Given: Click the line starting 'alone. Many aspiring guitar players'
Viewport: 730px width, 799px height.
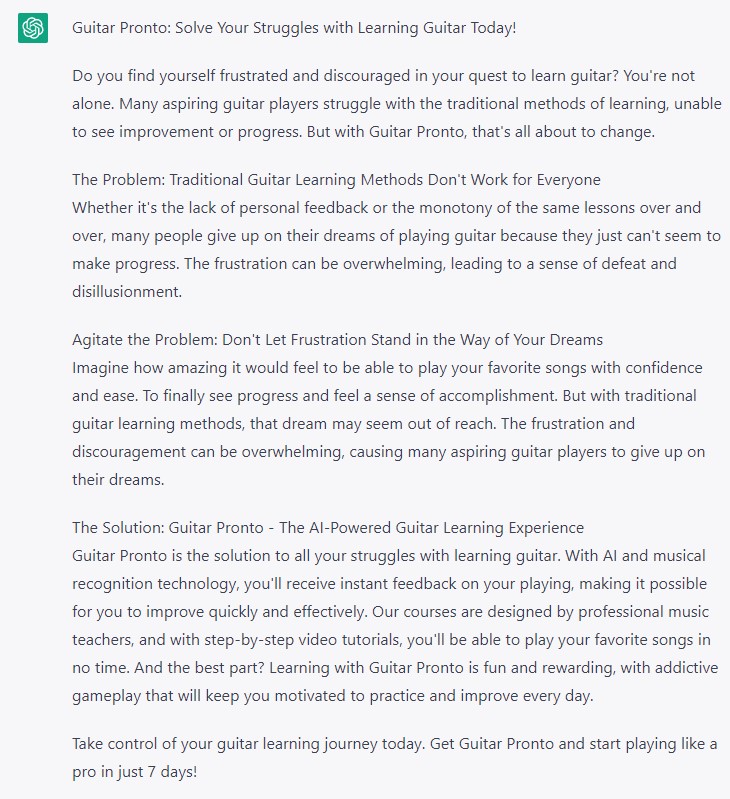Looking at the screenshot, I should tap(397, 104).
